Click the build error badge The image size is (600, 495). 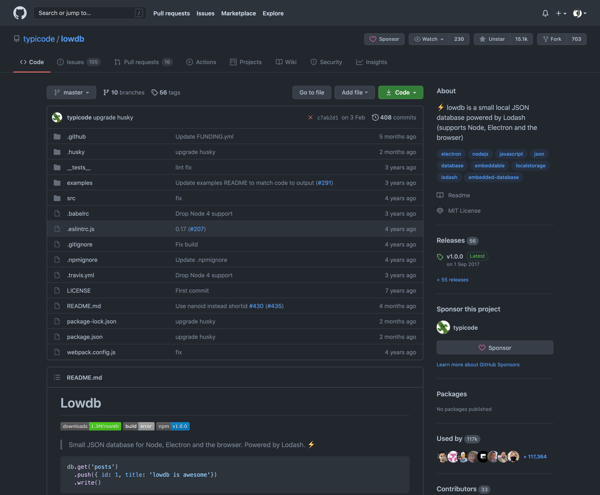tap(139, 426)
